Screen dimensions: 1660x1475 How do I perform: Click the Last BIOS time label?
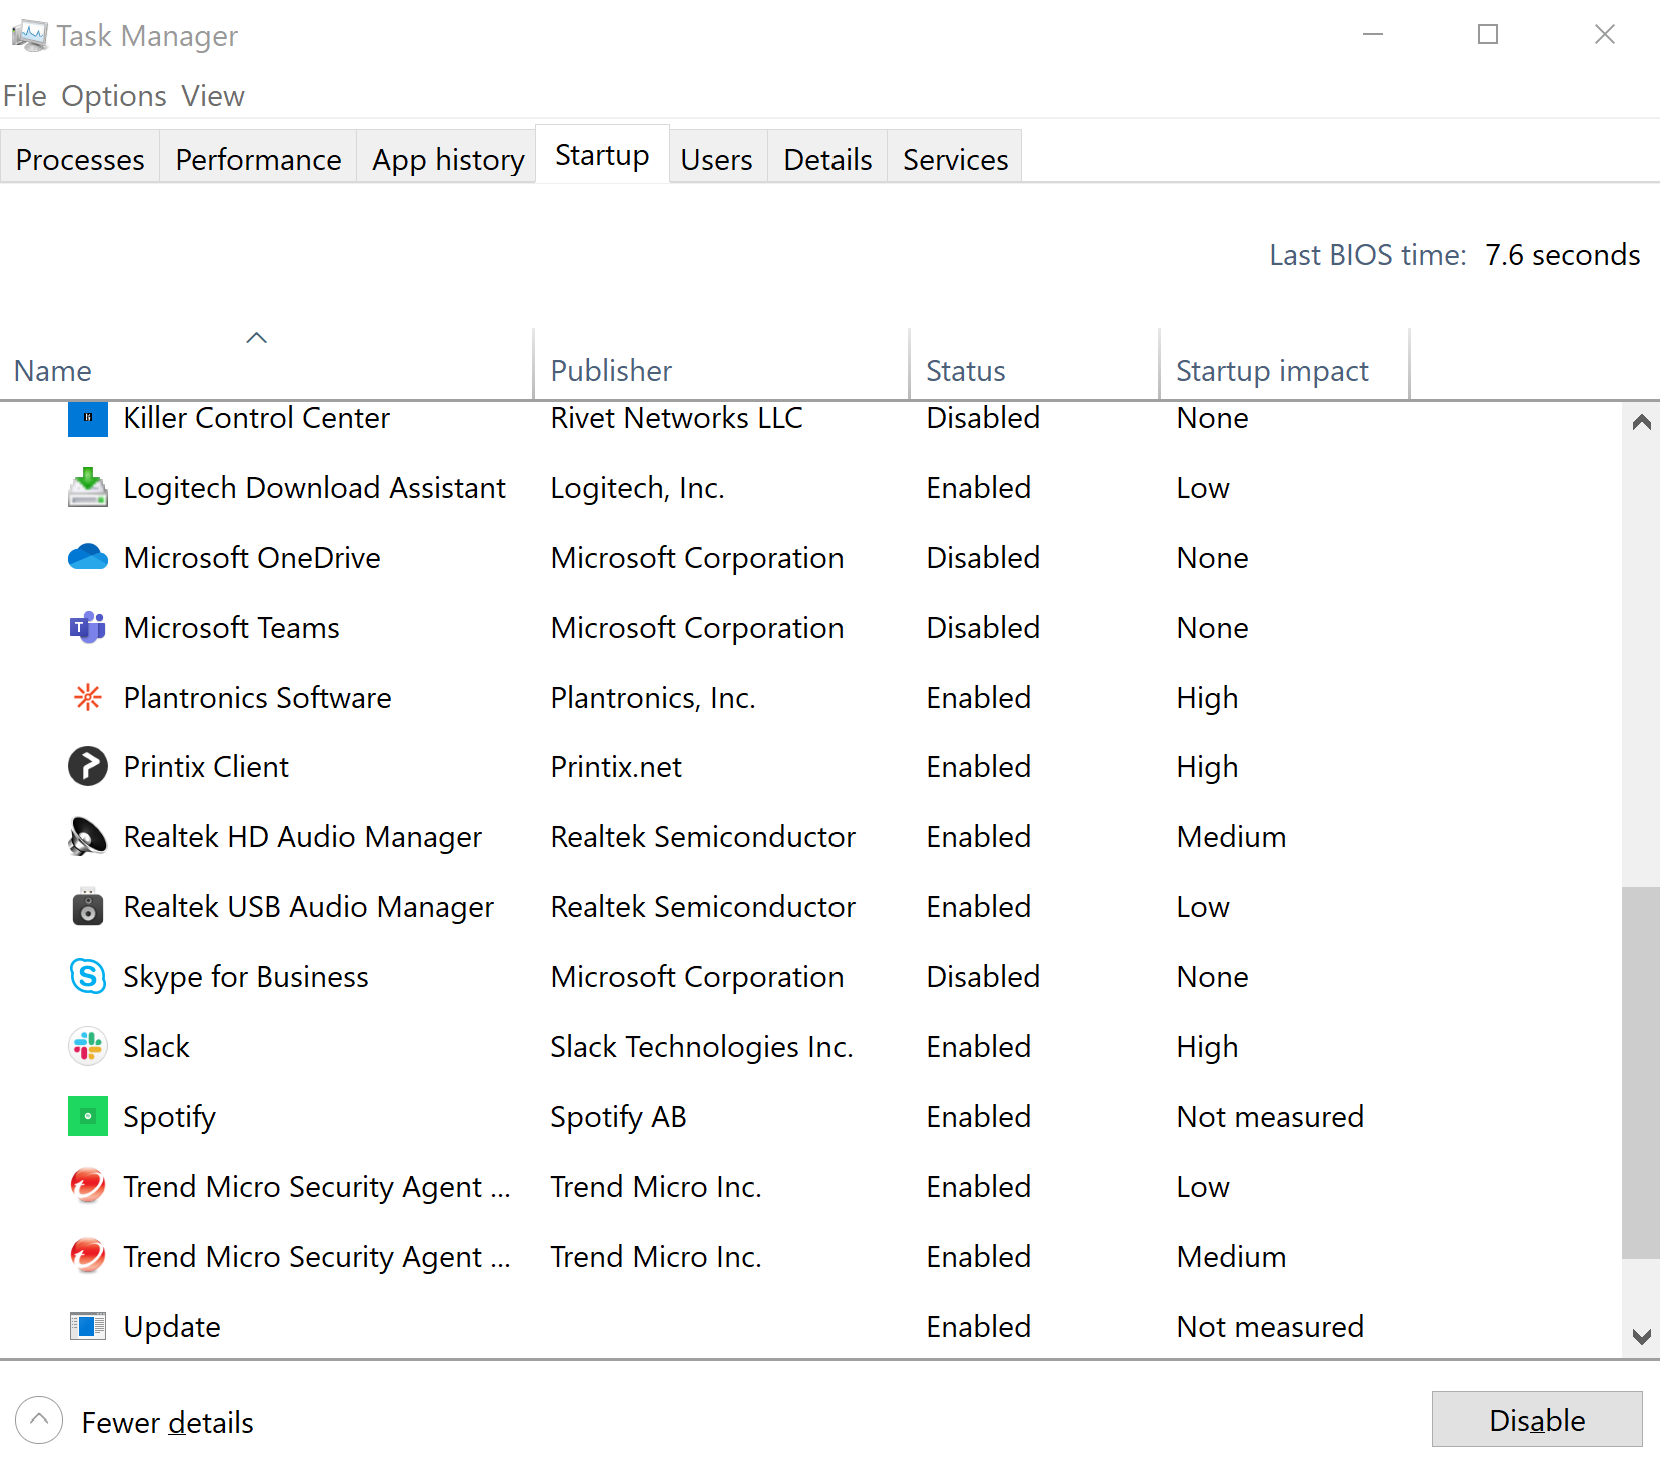[x=1367, y=255]
